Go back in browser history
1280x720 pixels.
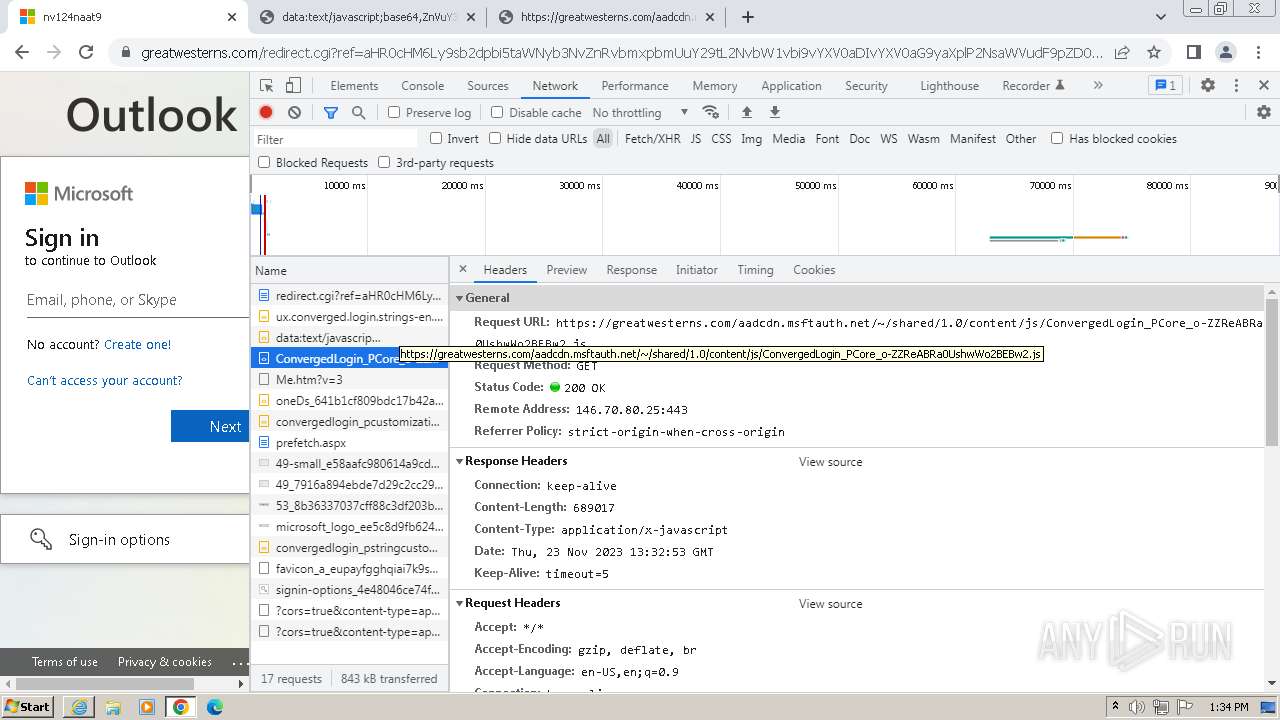[23, 53]
